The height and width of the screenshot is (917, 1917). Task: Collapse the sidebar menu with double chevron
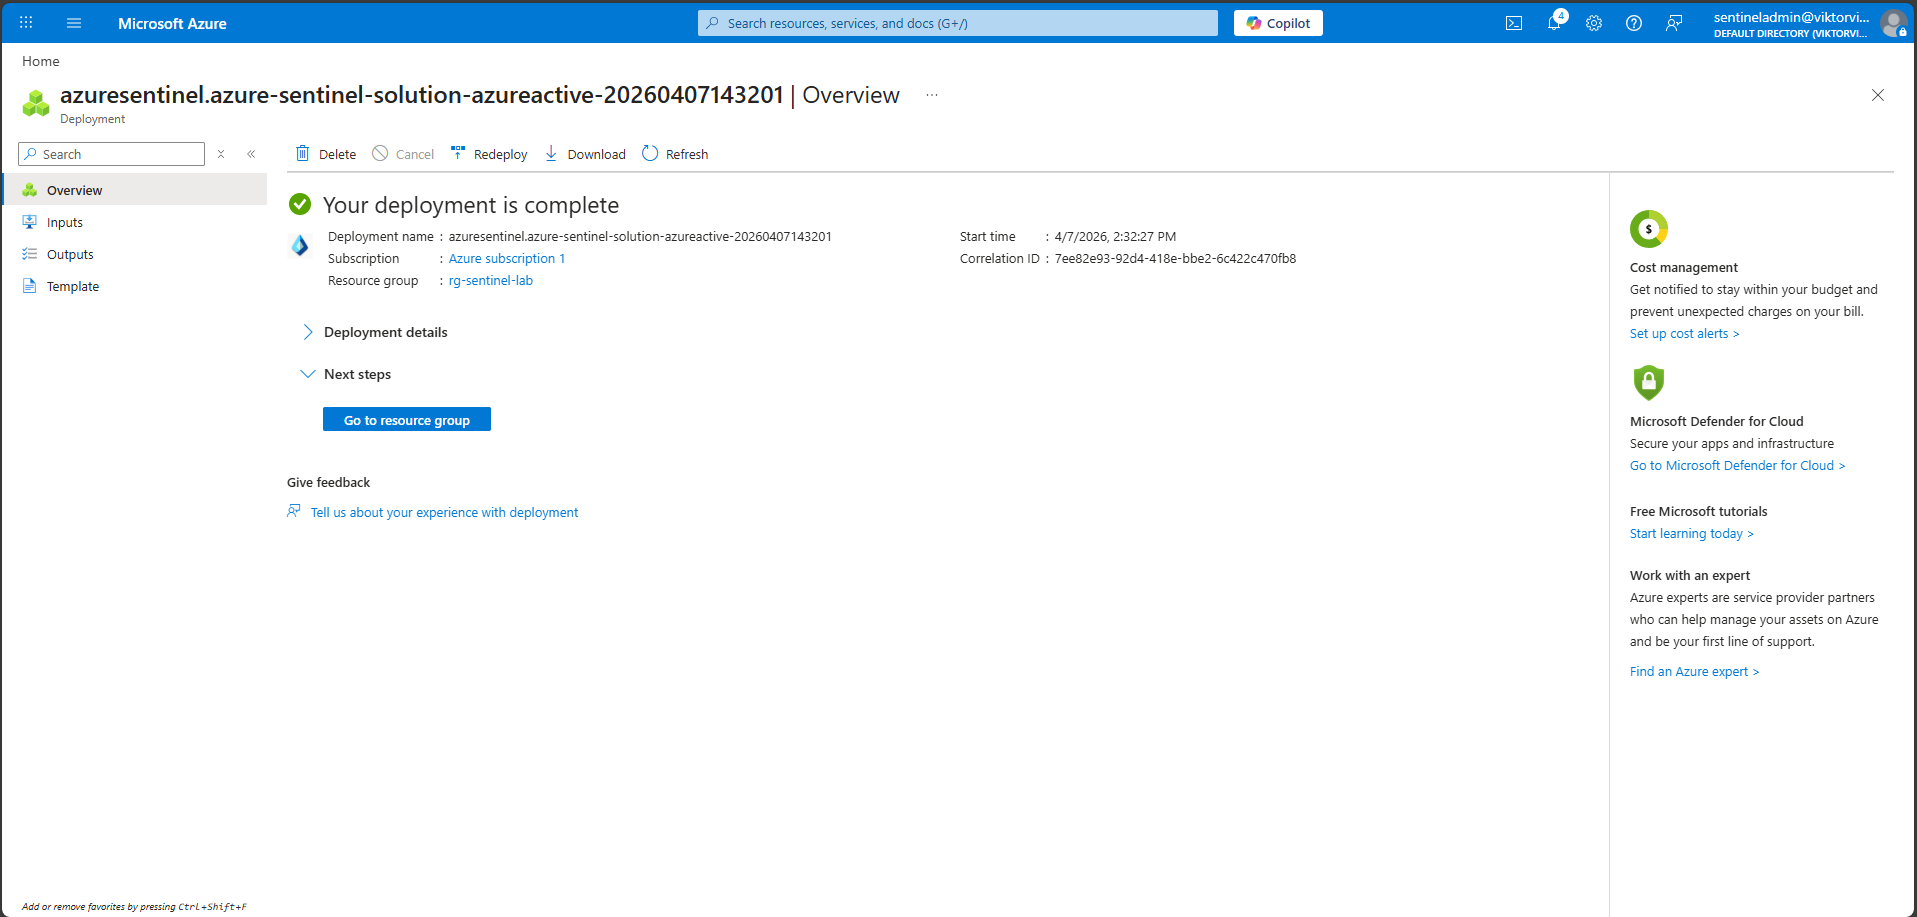[251, 154]
